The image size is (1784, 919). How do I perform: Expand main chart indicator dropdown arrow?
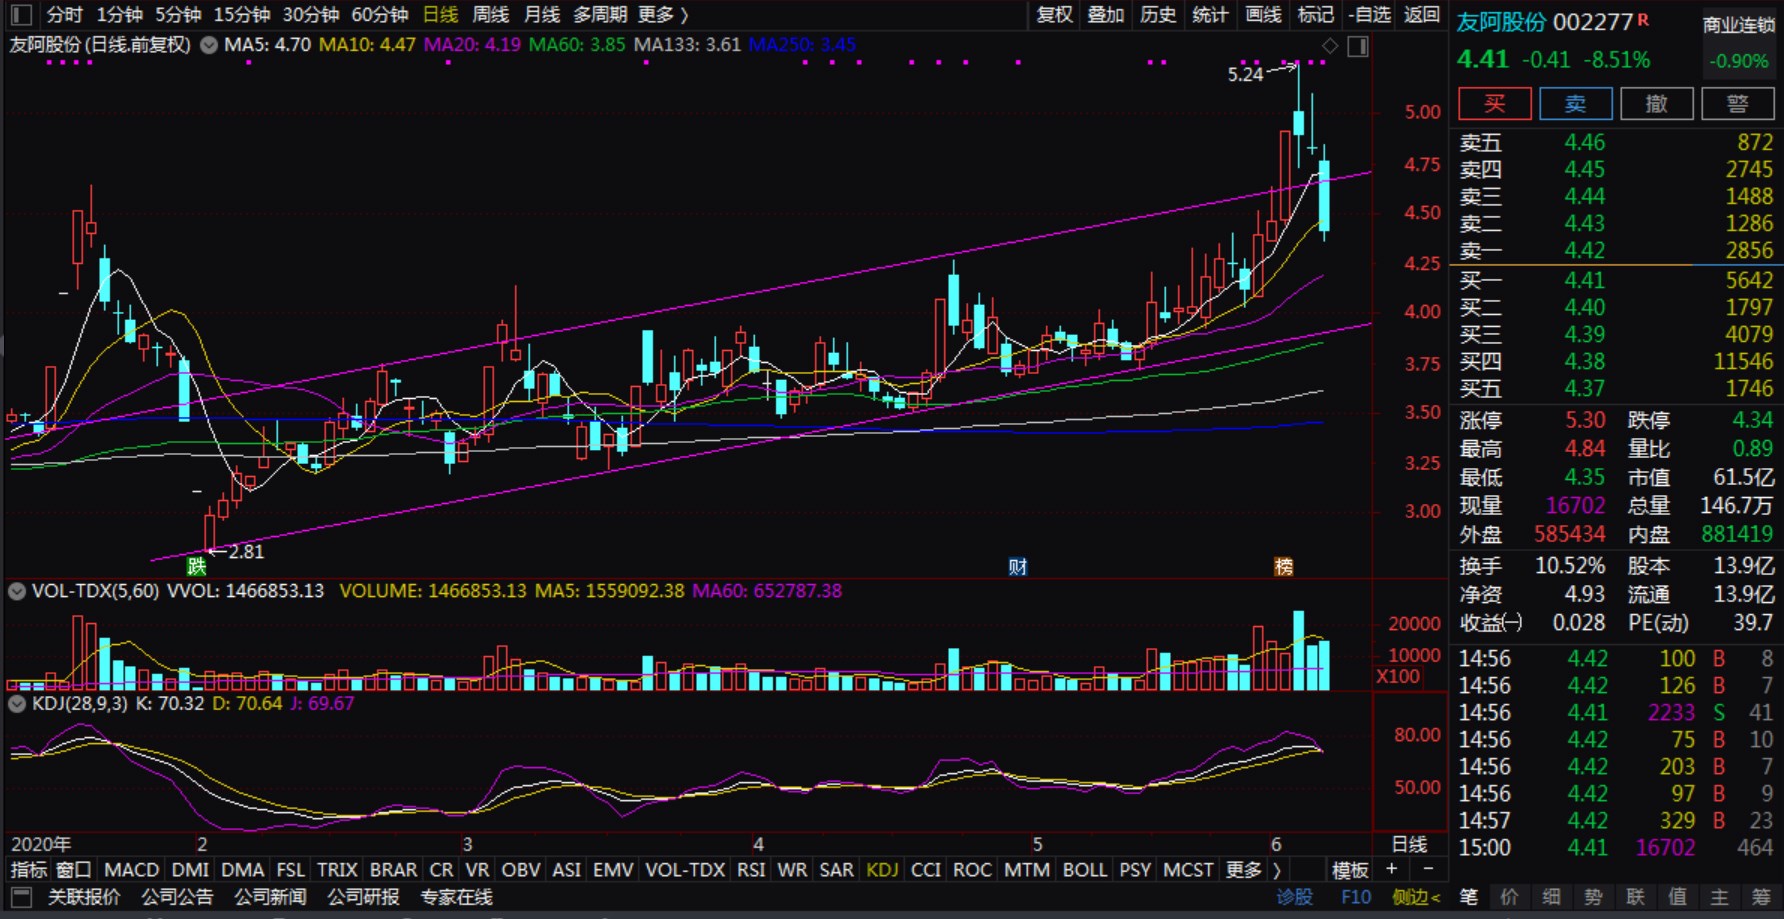[209, 45]
